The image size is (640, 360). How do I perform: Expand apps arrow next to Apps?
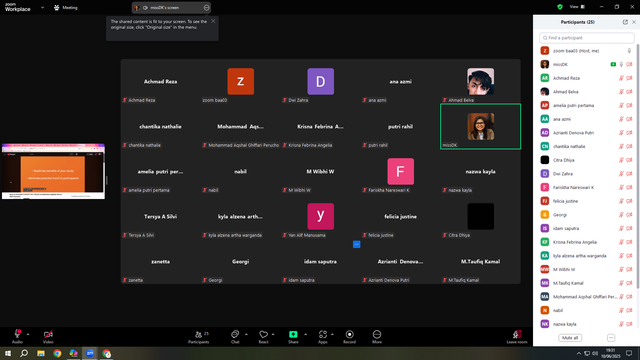pyautogui.click(x=332, y=334)
